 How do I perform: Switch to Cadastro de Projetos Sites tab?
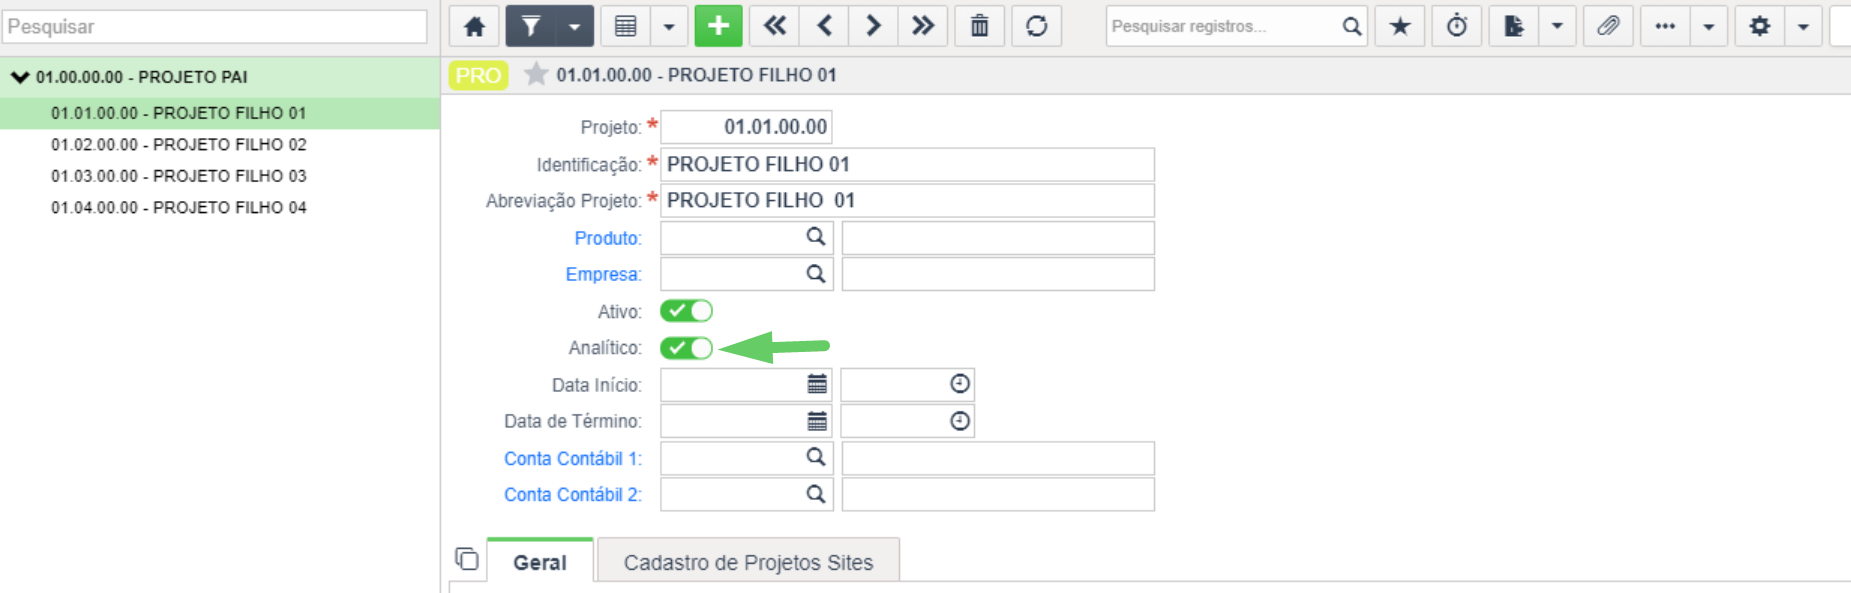[748, 562]
